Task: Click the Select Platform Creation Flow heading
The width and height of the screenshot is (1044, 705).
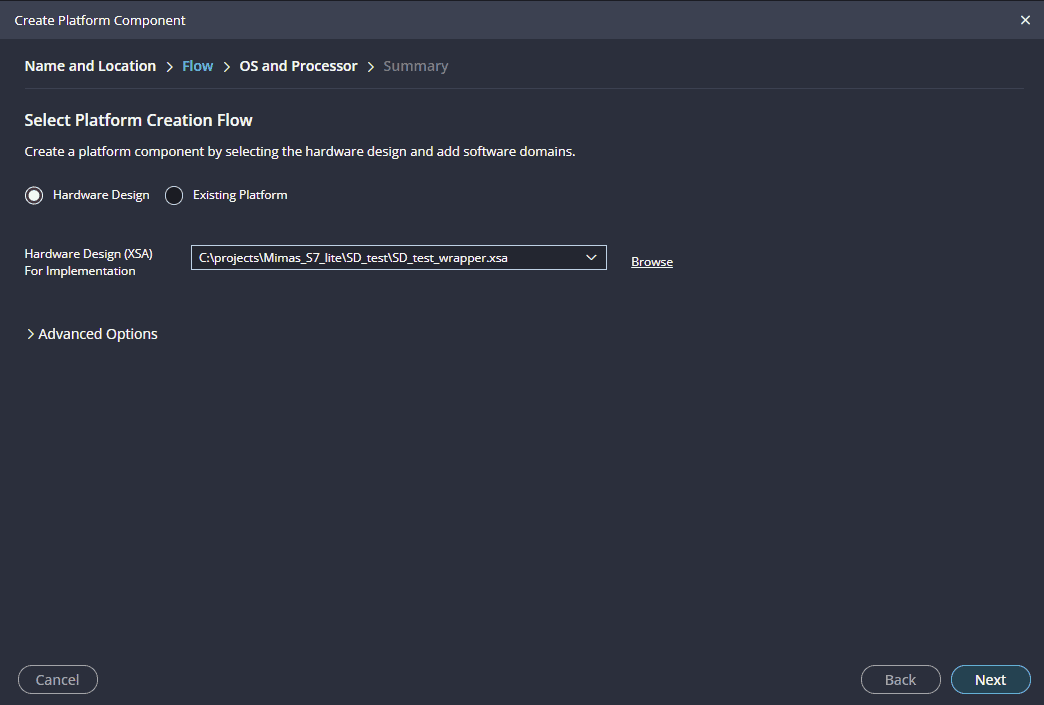Action: click(x=138, y=120)
